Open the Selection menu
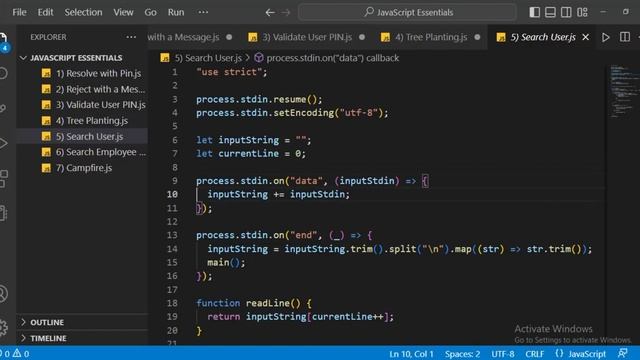The height and width of the screenshot is (360, 640). pos(83,12)
